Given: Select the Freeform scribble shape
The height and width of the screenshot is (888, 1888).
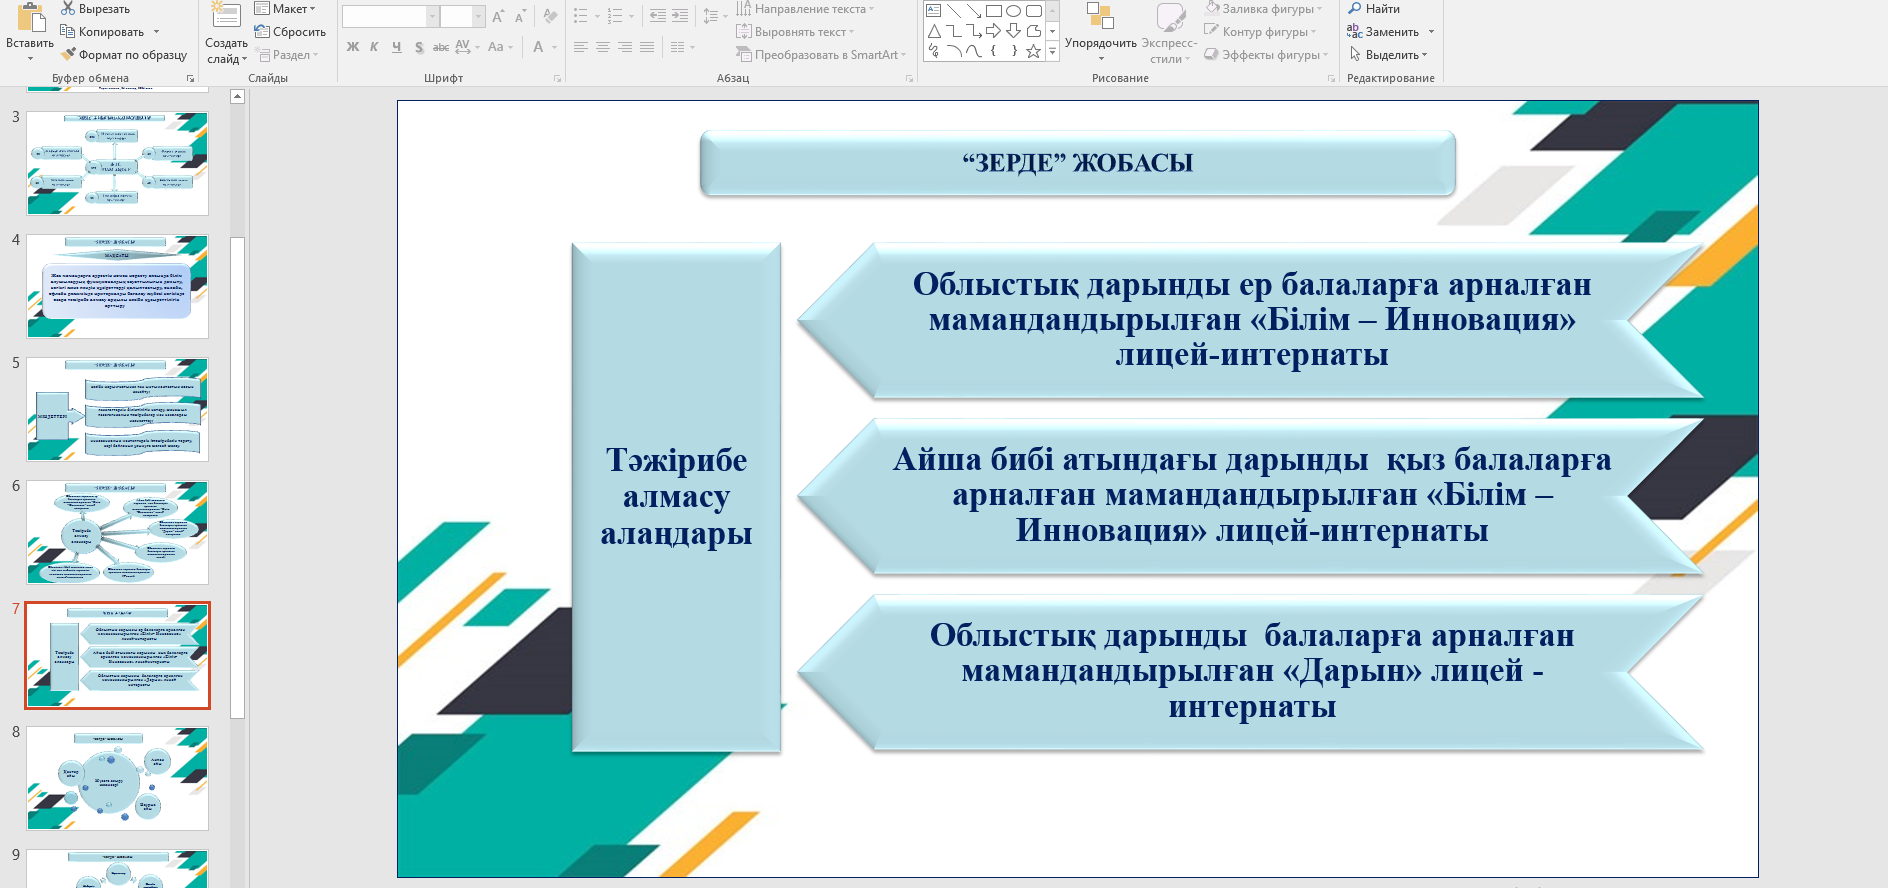Looking at the screenshot, I should tap(933, 51).
